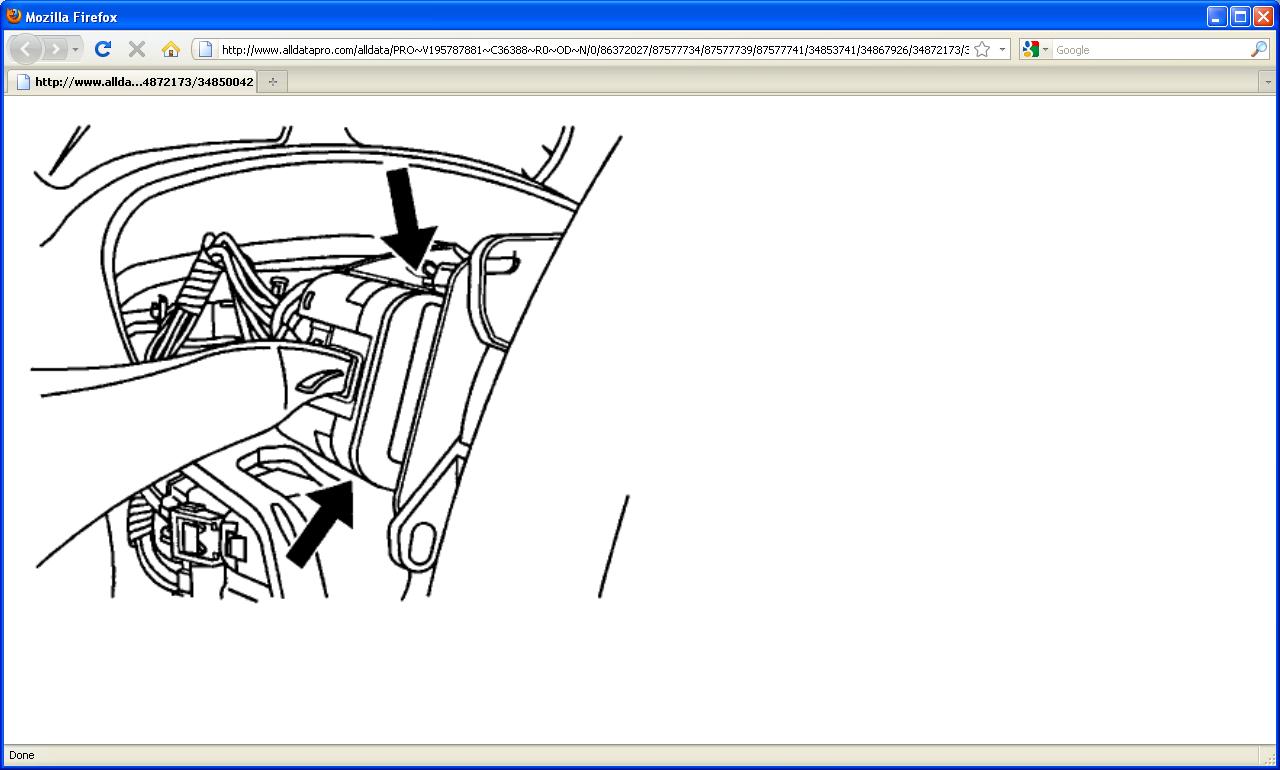Click the search magnifier button
This screenshot has width=1280, height=770.
coord(1259,49)
